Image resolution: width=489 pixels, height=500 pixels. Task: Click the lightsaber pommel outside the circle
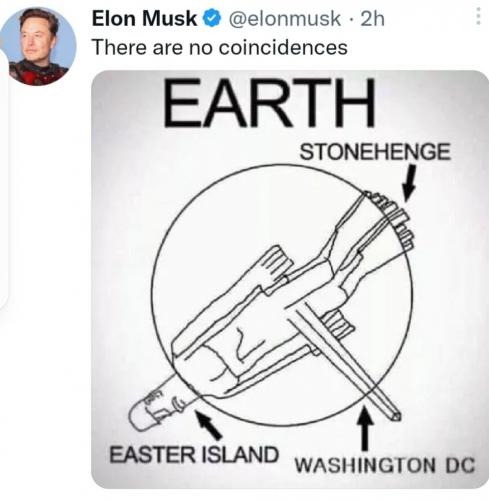pyautogui.click(x=159, y=406)
